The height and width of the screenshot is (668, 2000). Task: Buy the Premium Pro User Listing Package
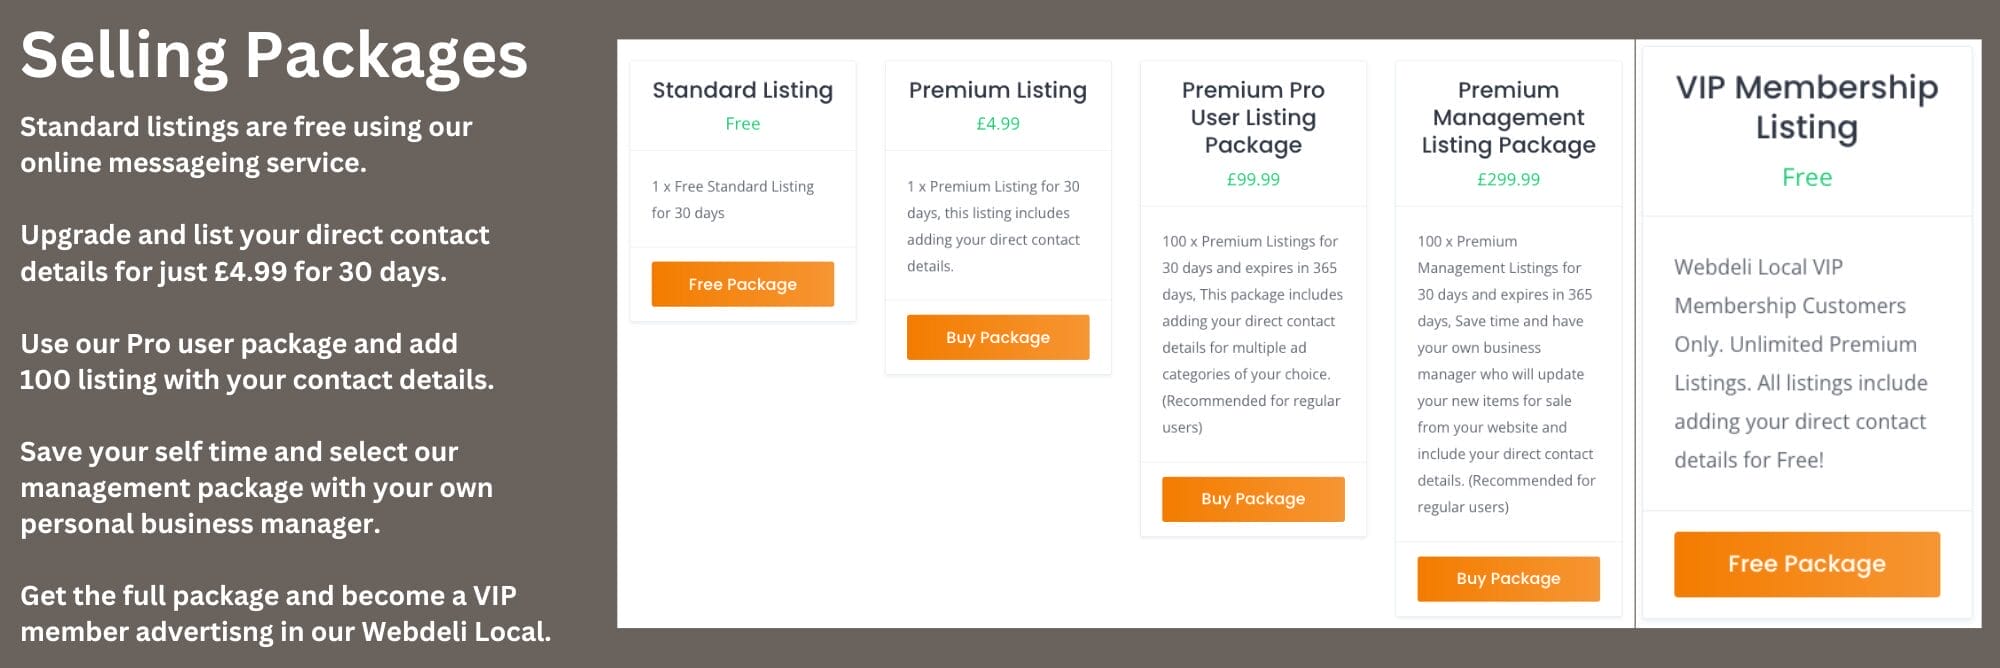coord(1253,498)
